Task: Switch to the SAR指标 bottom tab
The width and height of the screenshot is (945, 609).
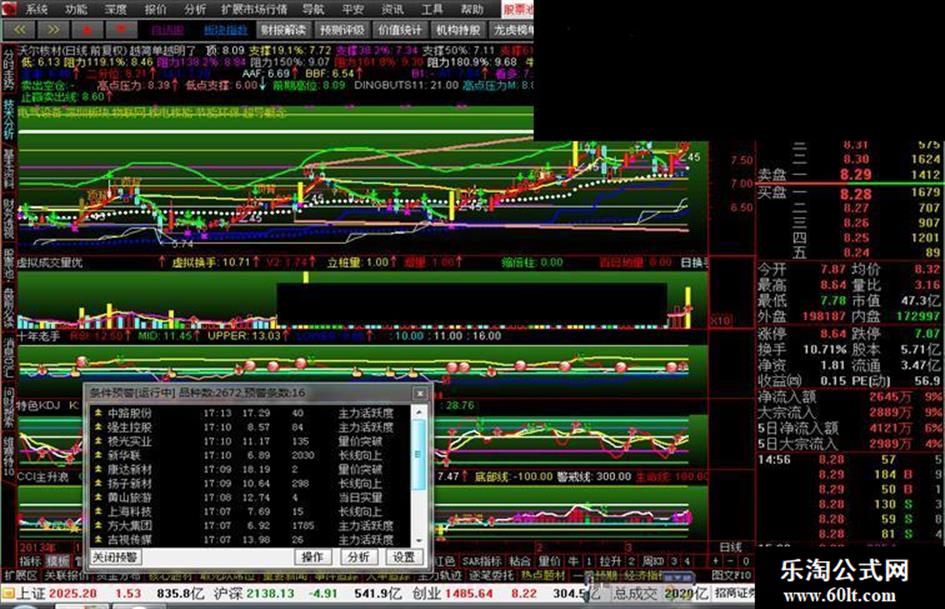Action: [x=482, y=561]
